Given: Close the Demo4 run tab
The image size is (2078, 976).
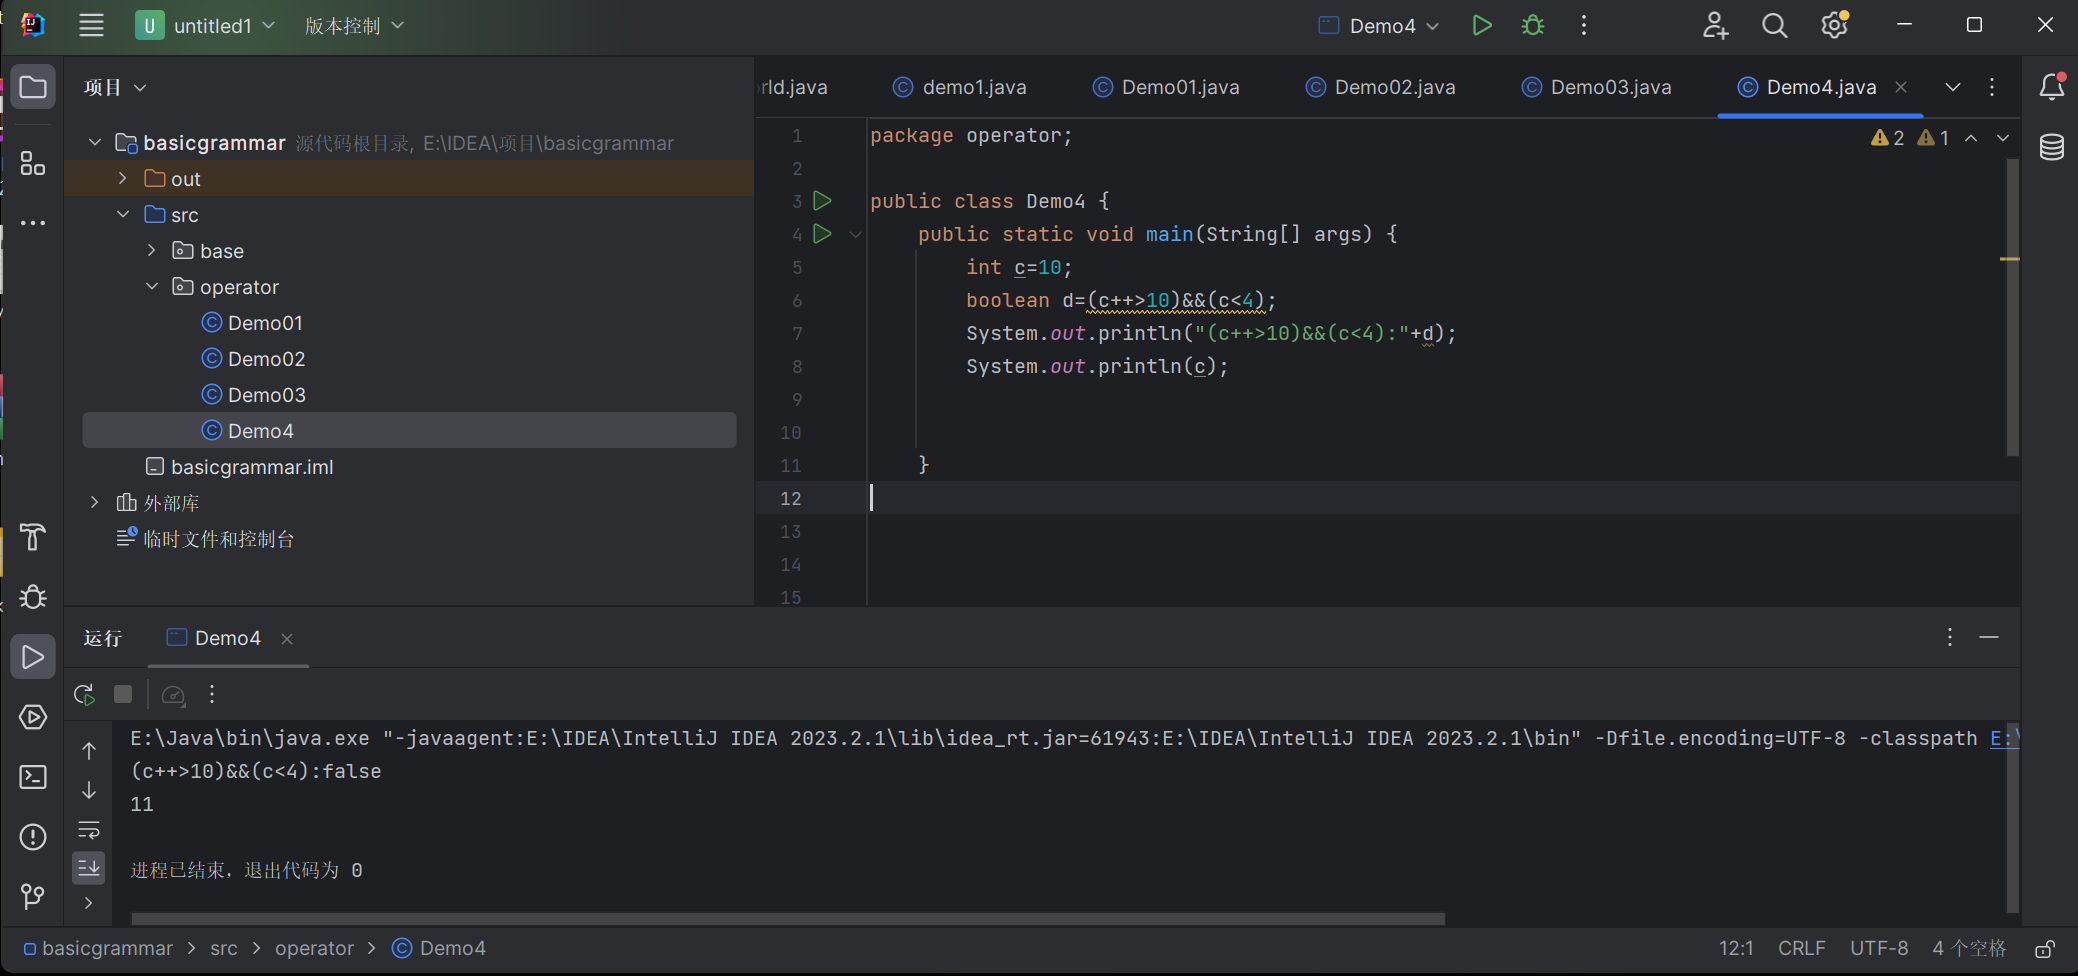Looking at the screenshot, I should click(x=287, y=639).
